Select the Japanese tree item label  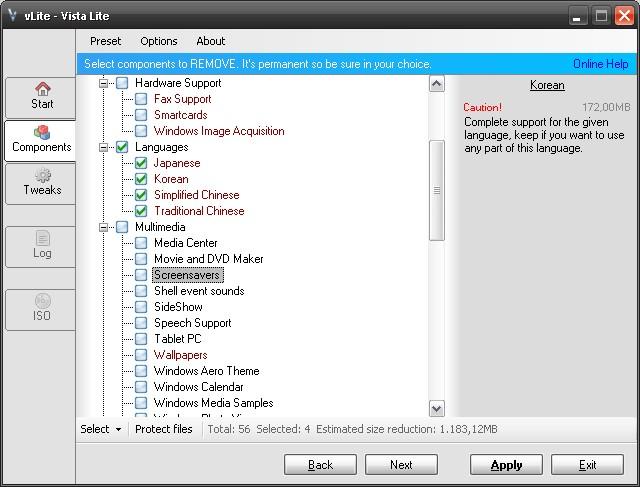[x=177, y=163]
